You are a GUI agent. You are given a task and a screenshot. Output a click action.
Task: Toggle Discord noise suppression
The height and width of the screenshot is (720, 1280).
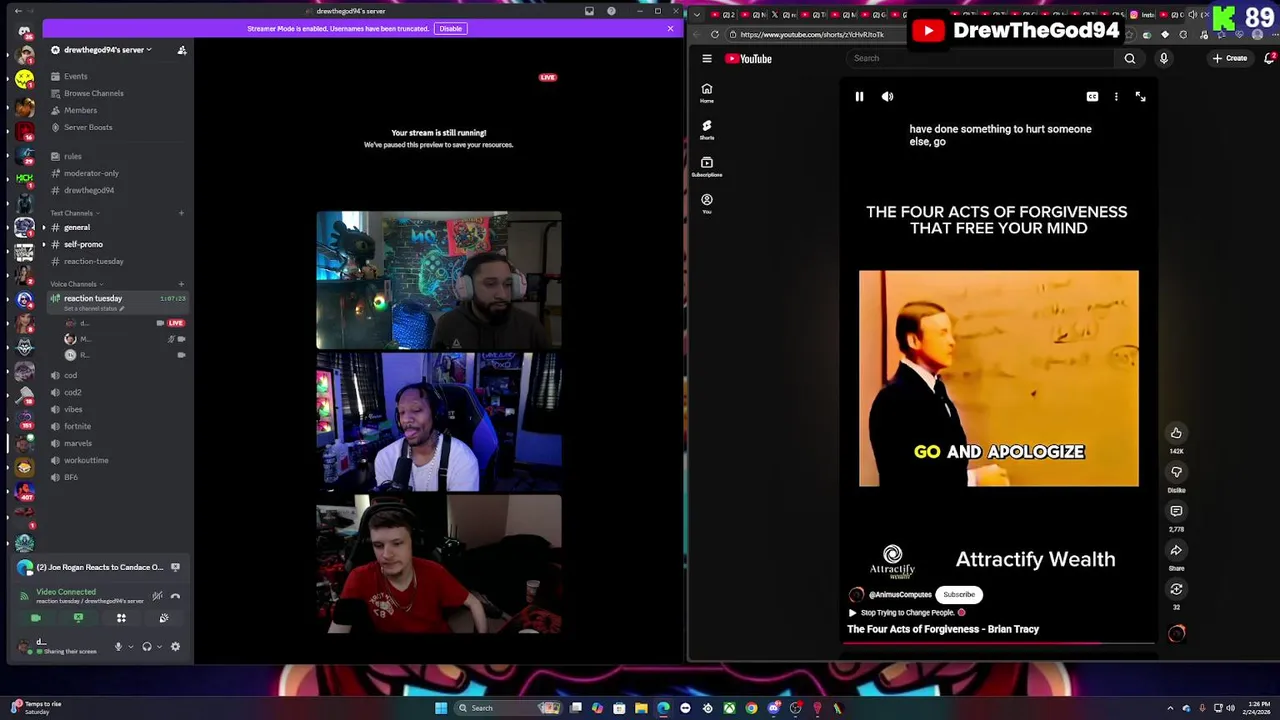click(x=157, y=596)
